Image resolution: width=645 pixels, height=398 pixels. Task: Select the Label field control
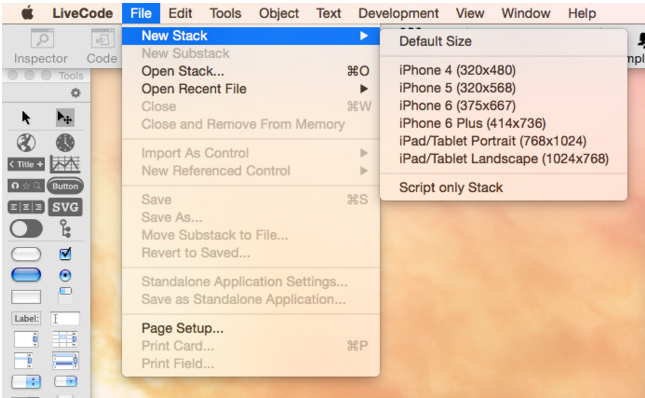pyautogui.click(x=26, y=318)
